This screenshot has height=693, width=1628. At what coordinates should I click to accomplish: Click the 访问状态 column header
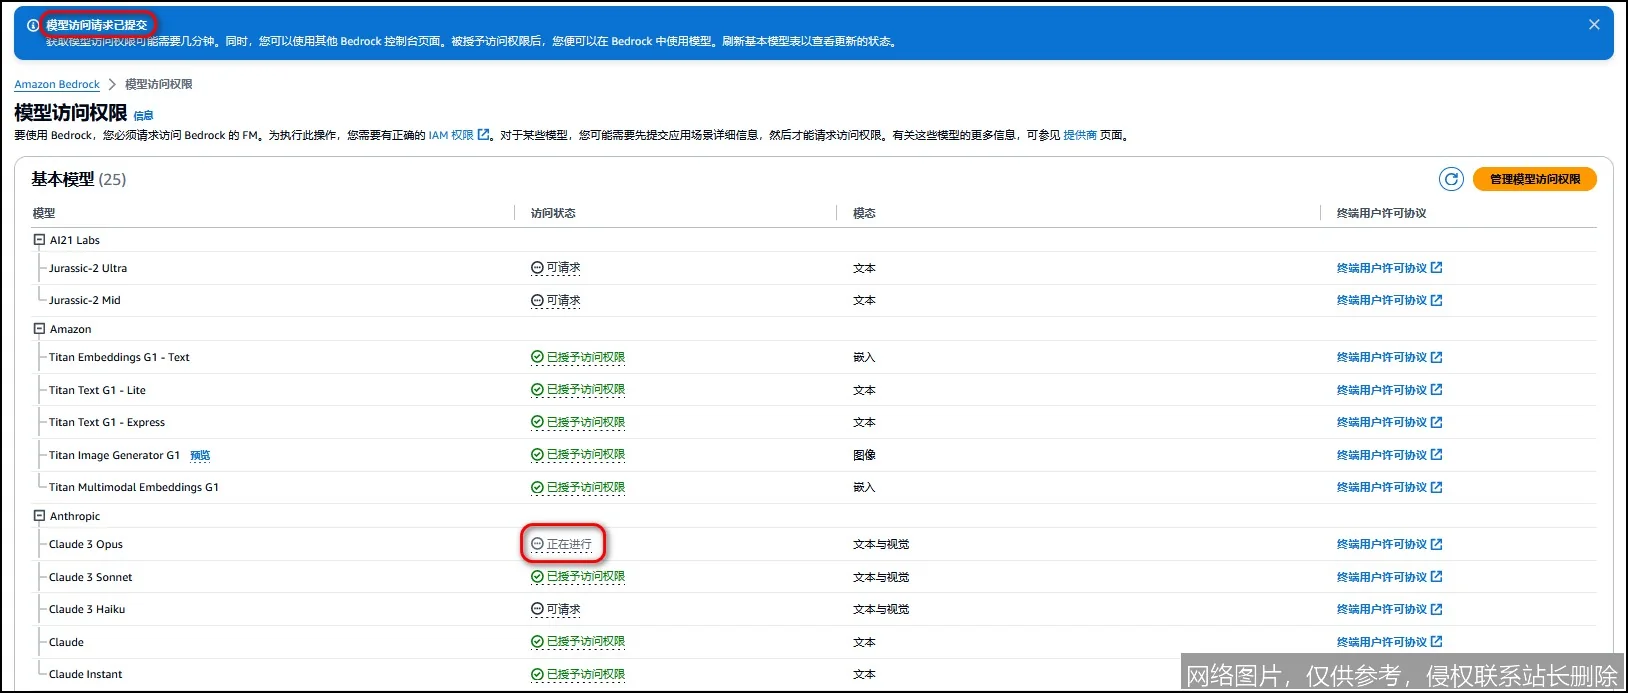(x=553, y=213)
